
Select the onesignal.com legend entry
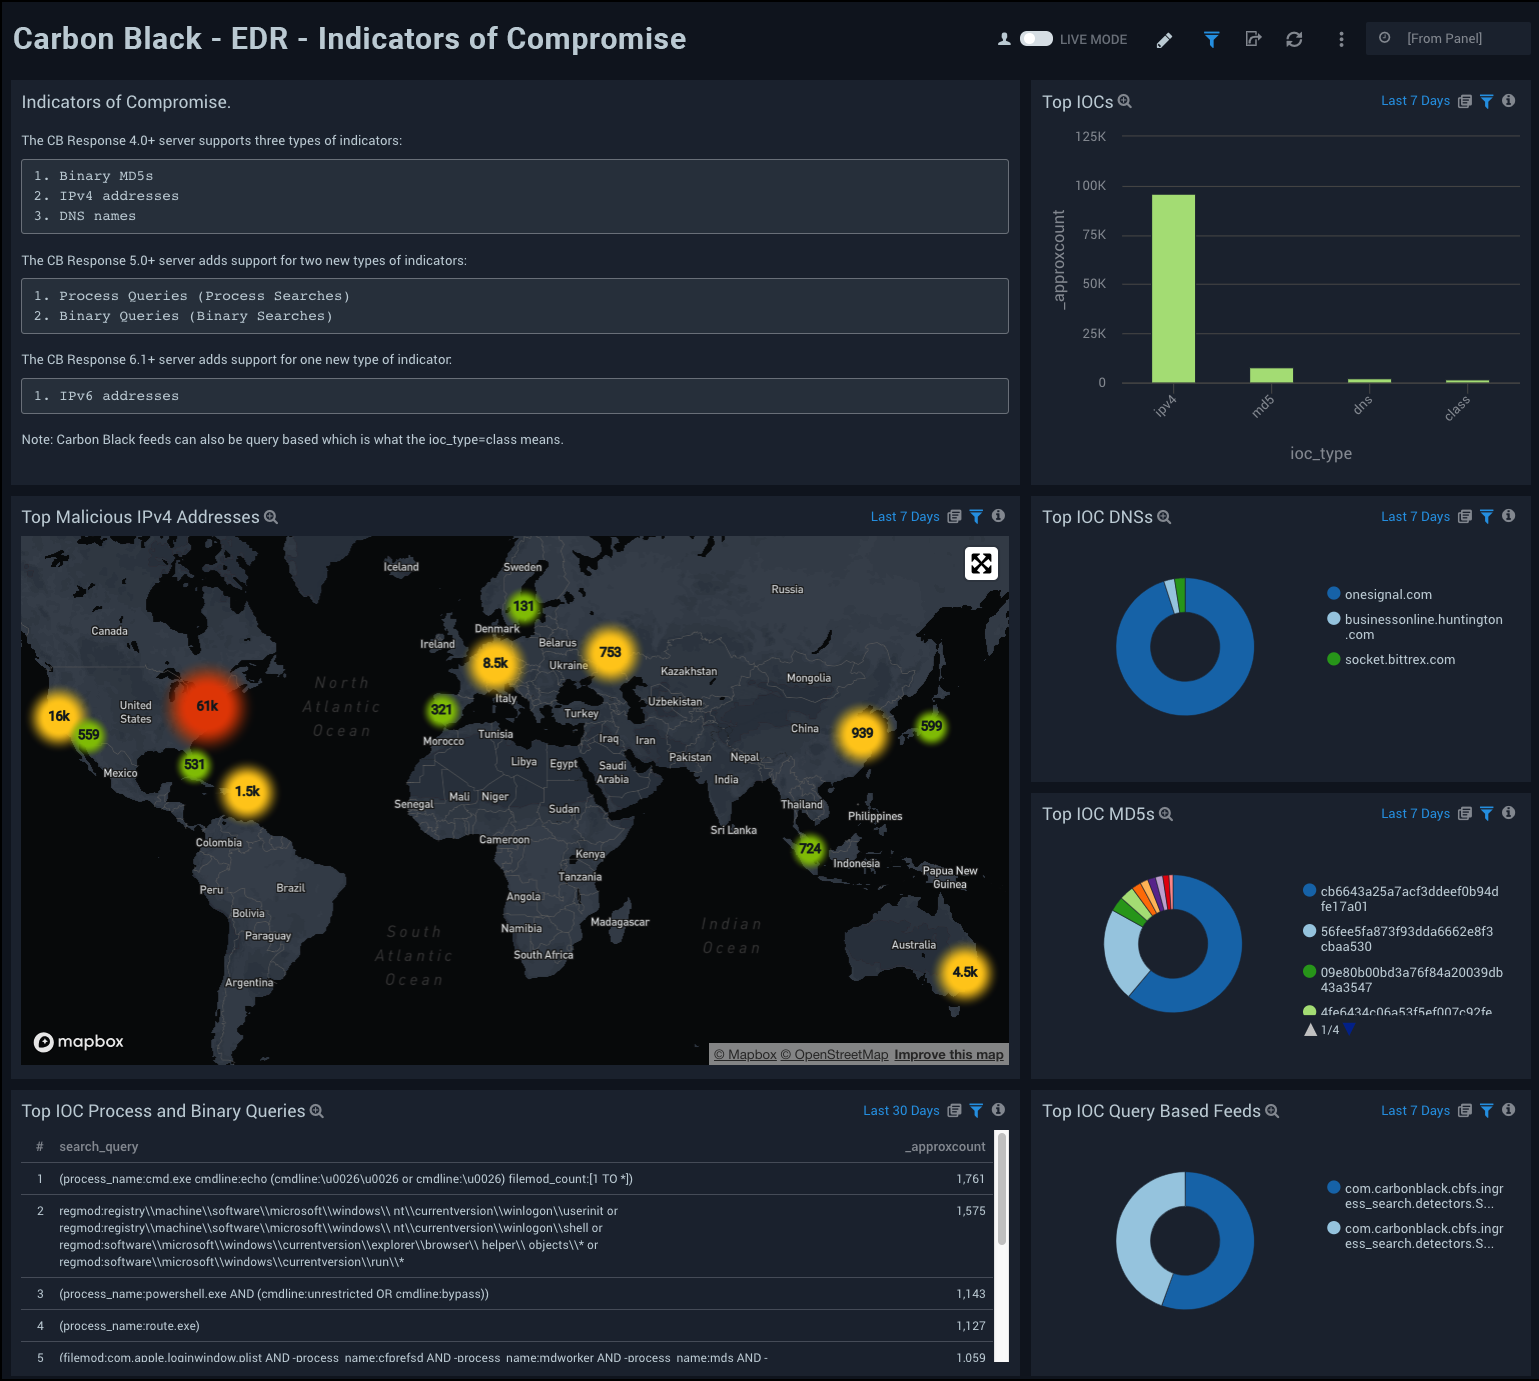click(1388, 594)
